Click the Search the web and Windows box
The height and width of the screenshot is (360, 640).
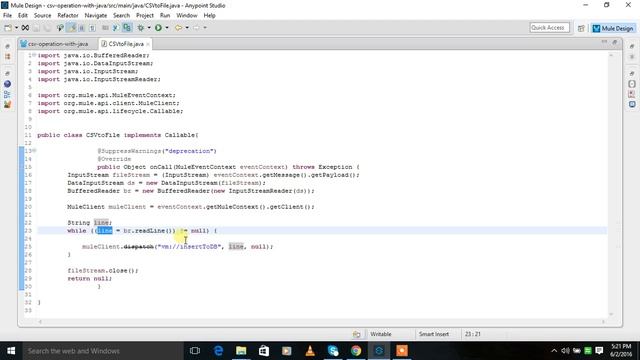[x=103, y=351]
